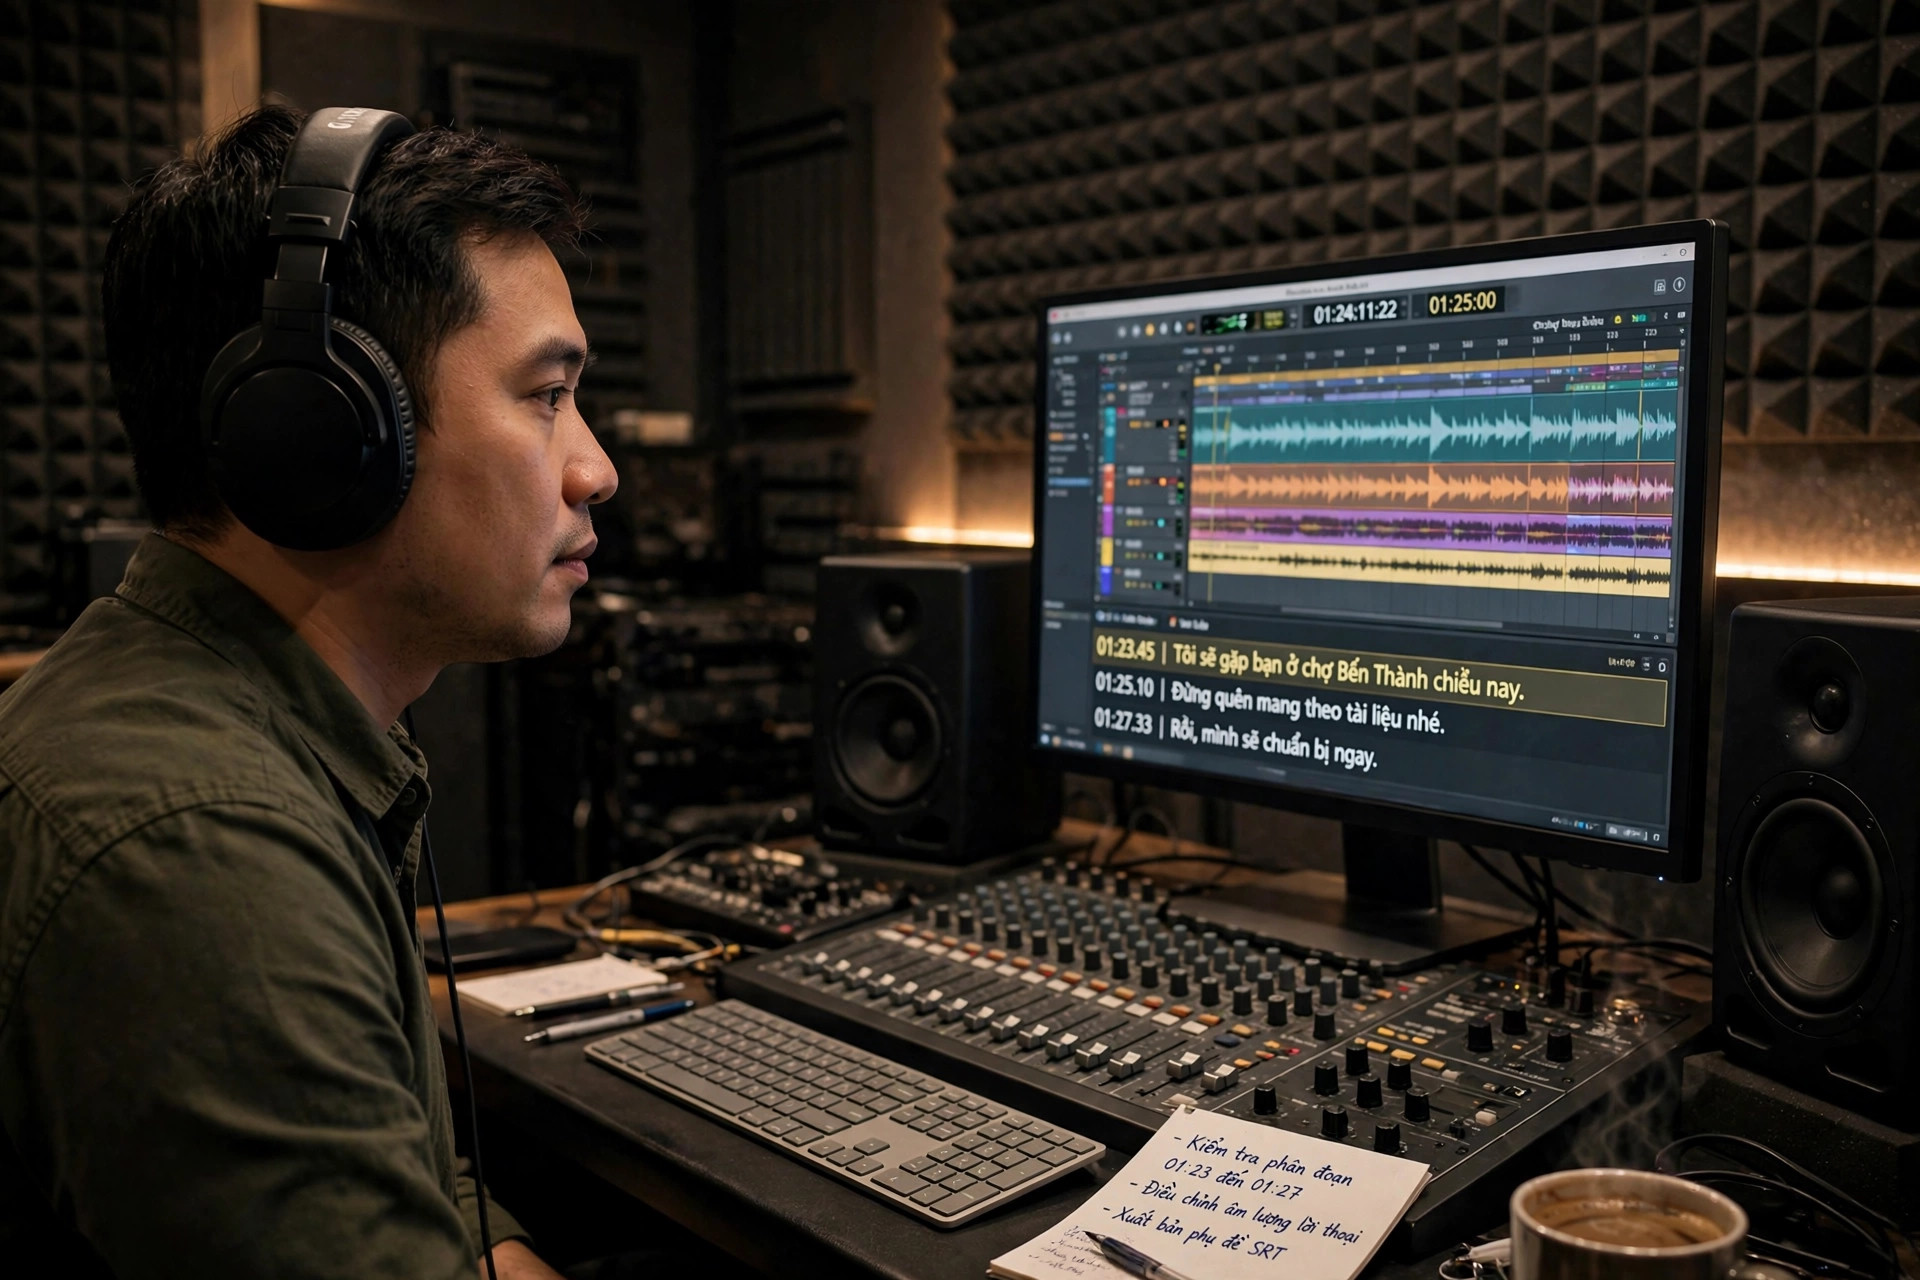Click the yellow lock icon above the ruler's right end
The height and width of the screenshot is (1280, 1920).
(1617, 319)
